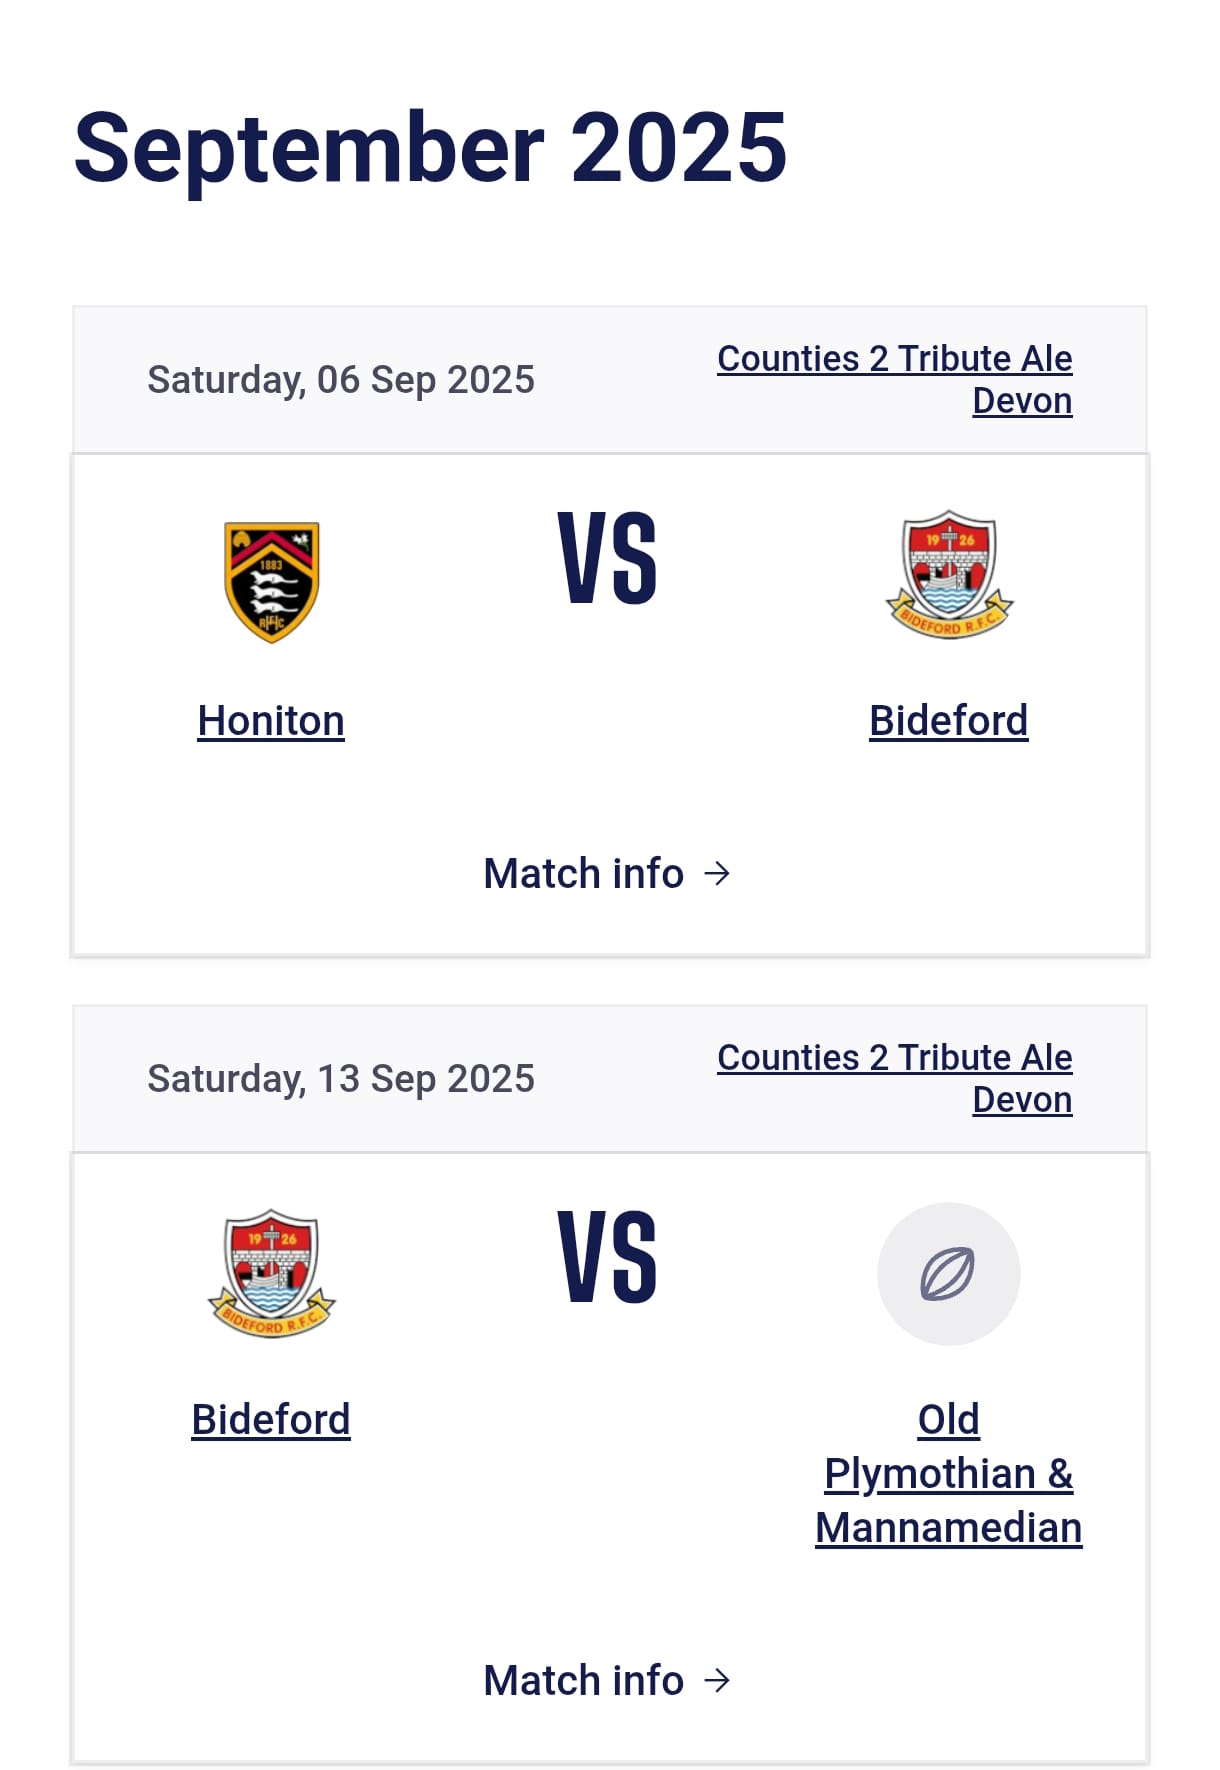
Task: Open the Honiton team link
Action: pyautogui.click(x=271, y=720)
